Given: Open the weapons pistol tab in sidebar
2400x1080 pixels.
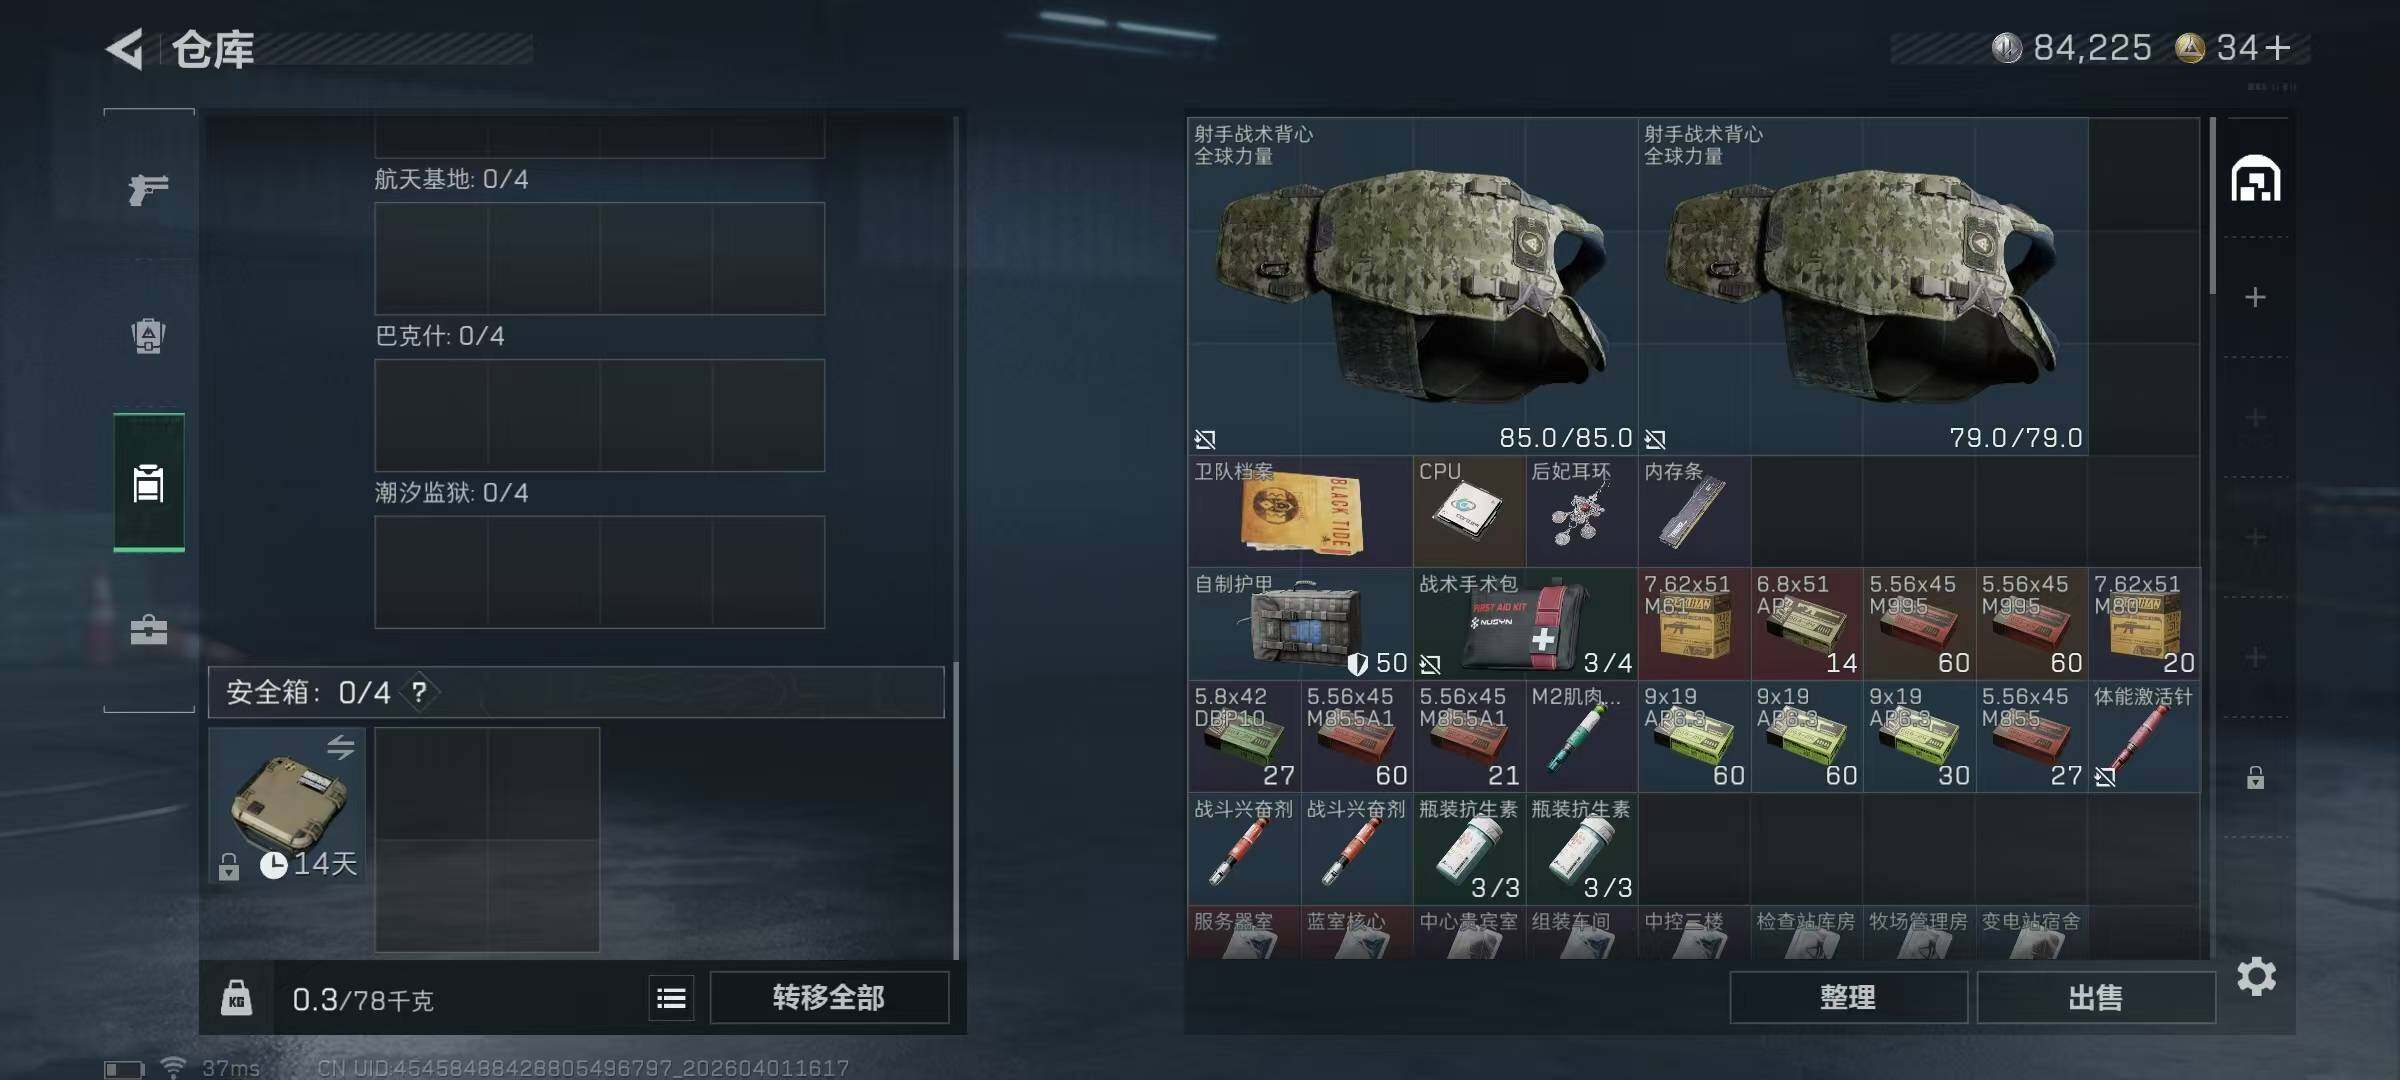Looking at the screenshot, I should [149, 189].
